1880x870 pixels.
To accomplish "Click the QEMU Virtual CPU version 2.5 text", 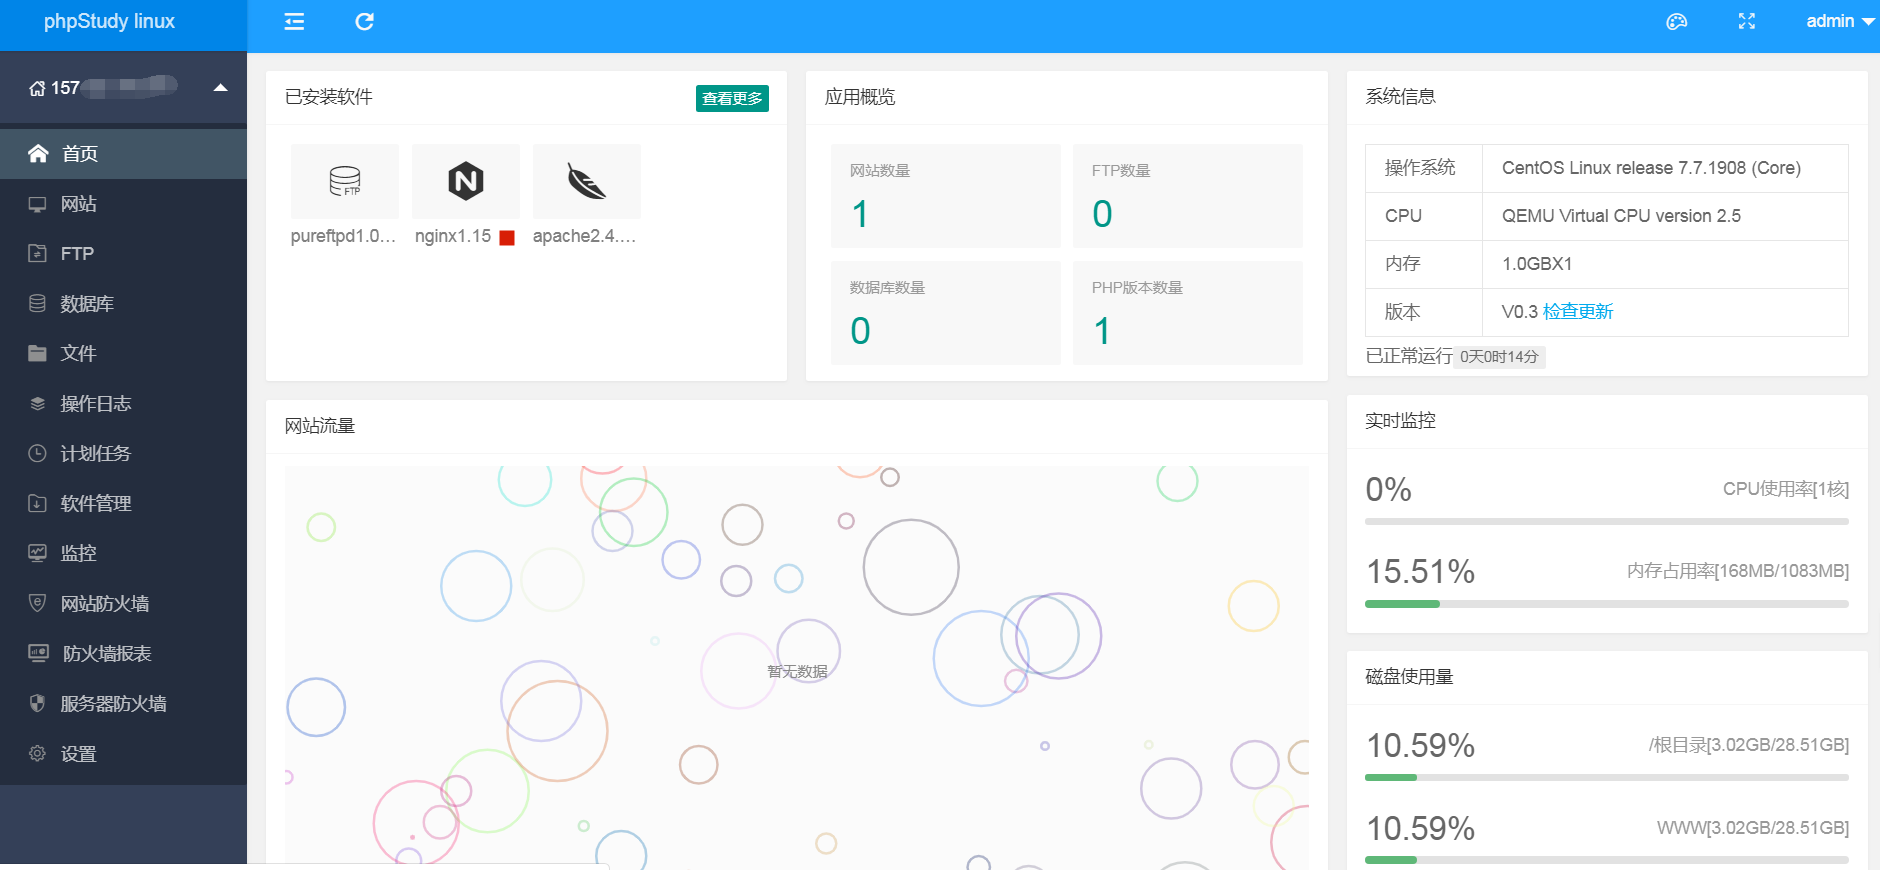I will click(1621, 216).
